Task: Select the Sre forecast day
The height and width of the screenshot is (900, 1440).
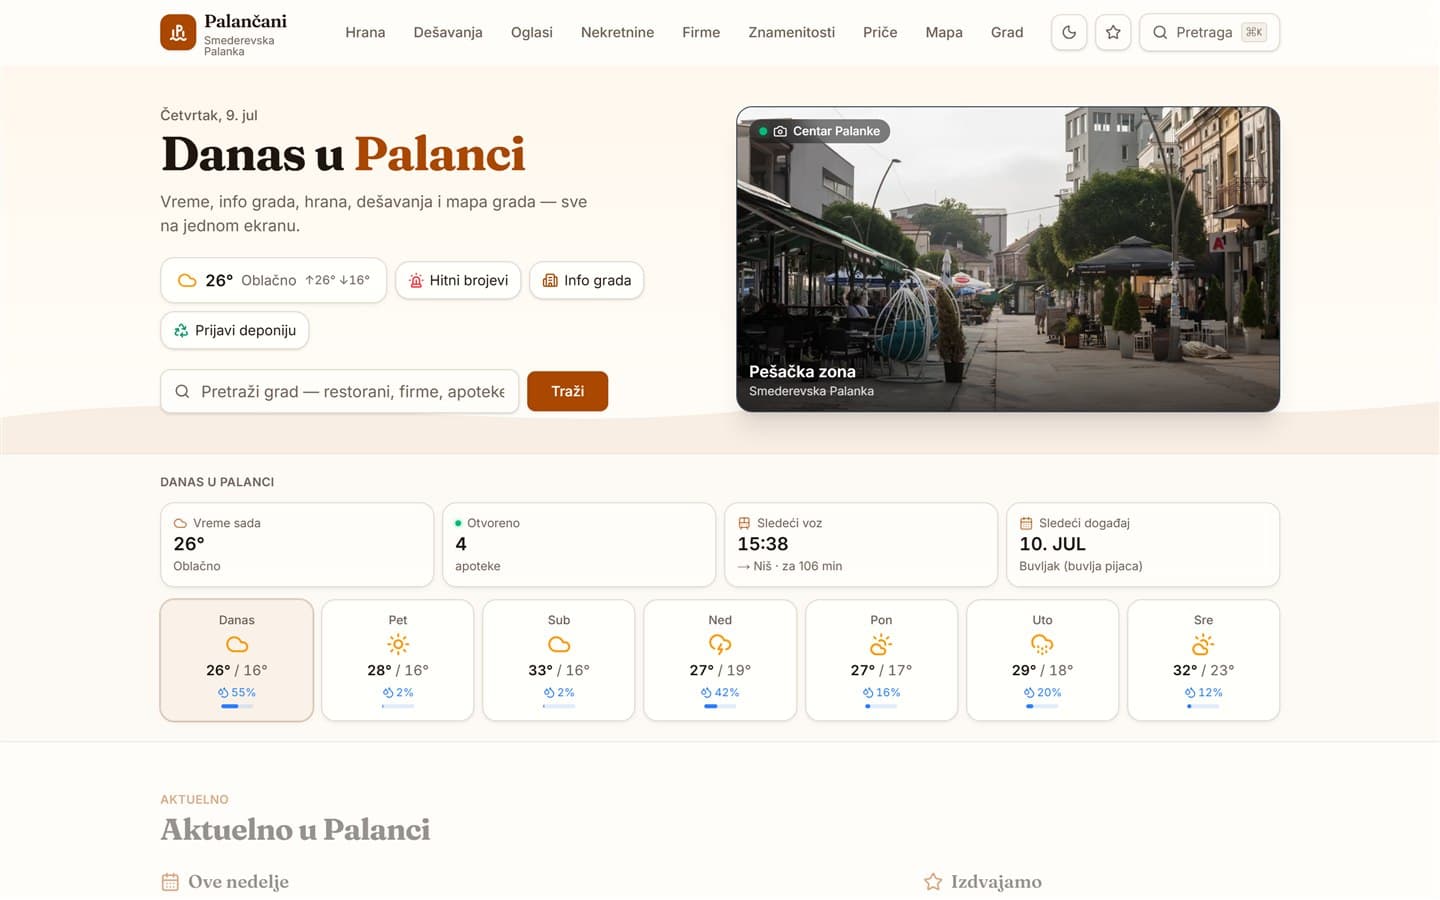Action: [x=1203, y=660]
